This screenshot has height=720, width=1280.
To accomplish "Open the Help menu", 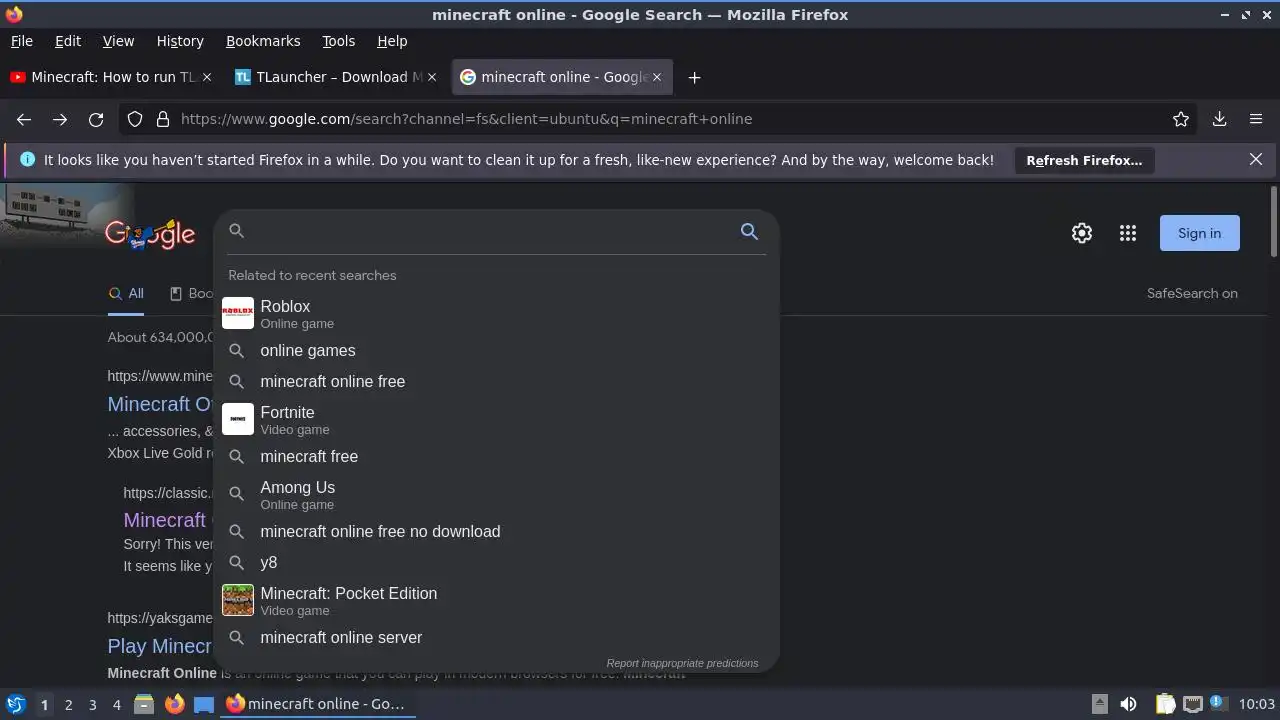I will pos(392,41).
